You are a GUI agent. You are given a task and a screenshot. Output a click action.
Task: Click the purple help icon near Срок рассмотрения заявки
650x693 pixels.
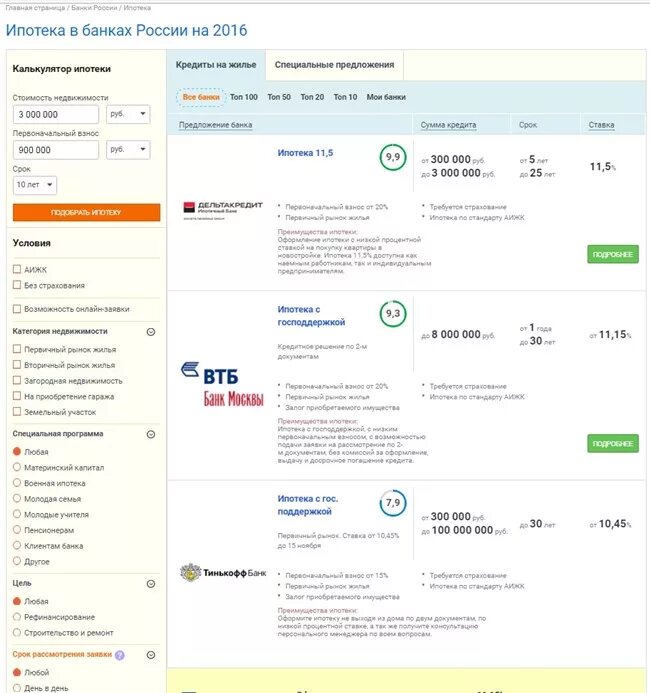tap(120, 655)
